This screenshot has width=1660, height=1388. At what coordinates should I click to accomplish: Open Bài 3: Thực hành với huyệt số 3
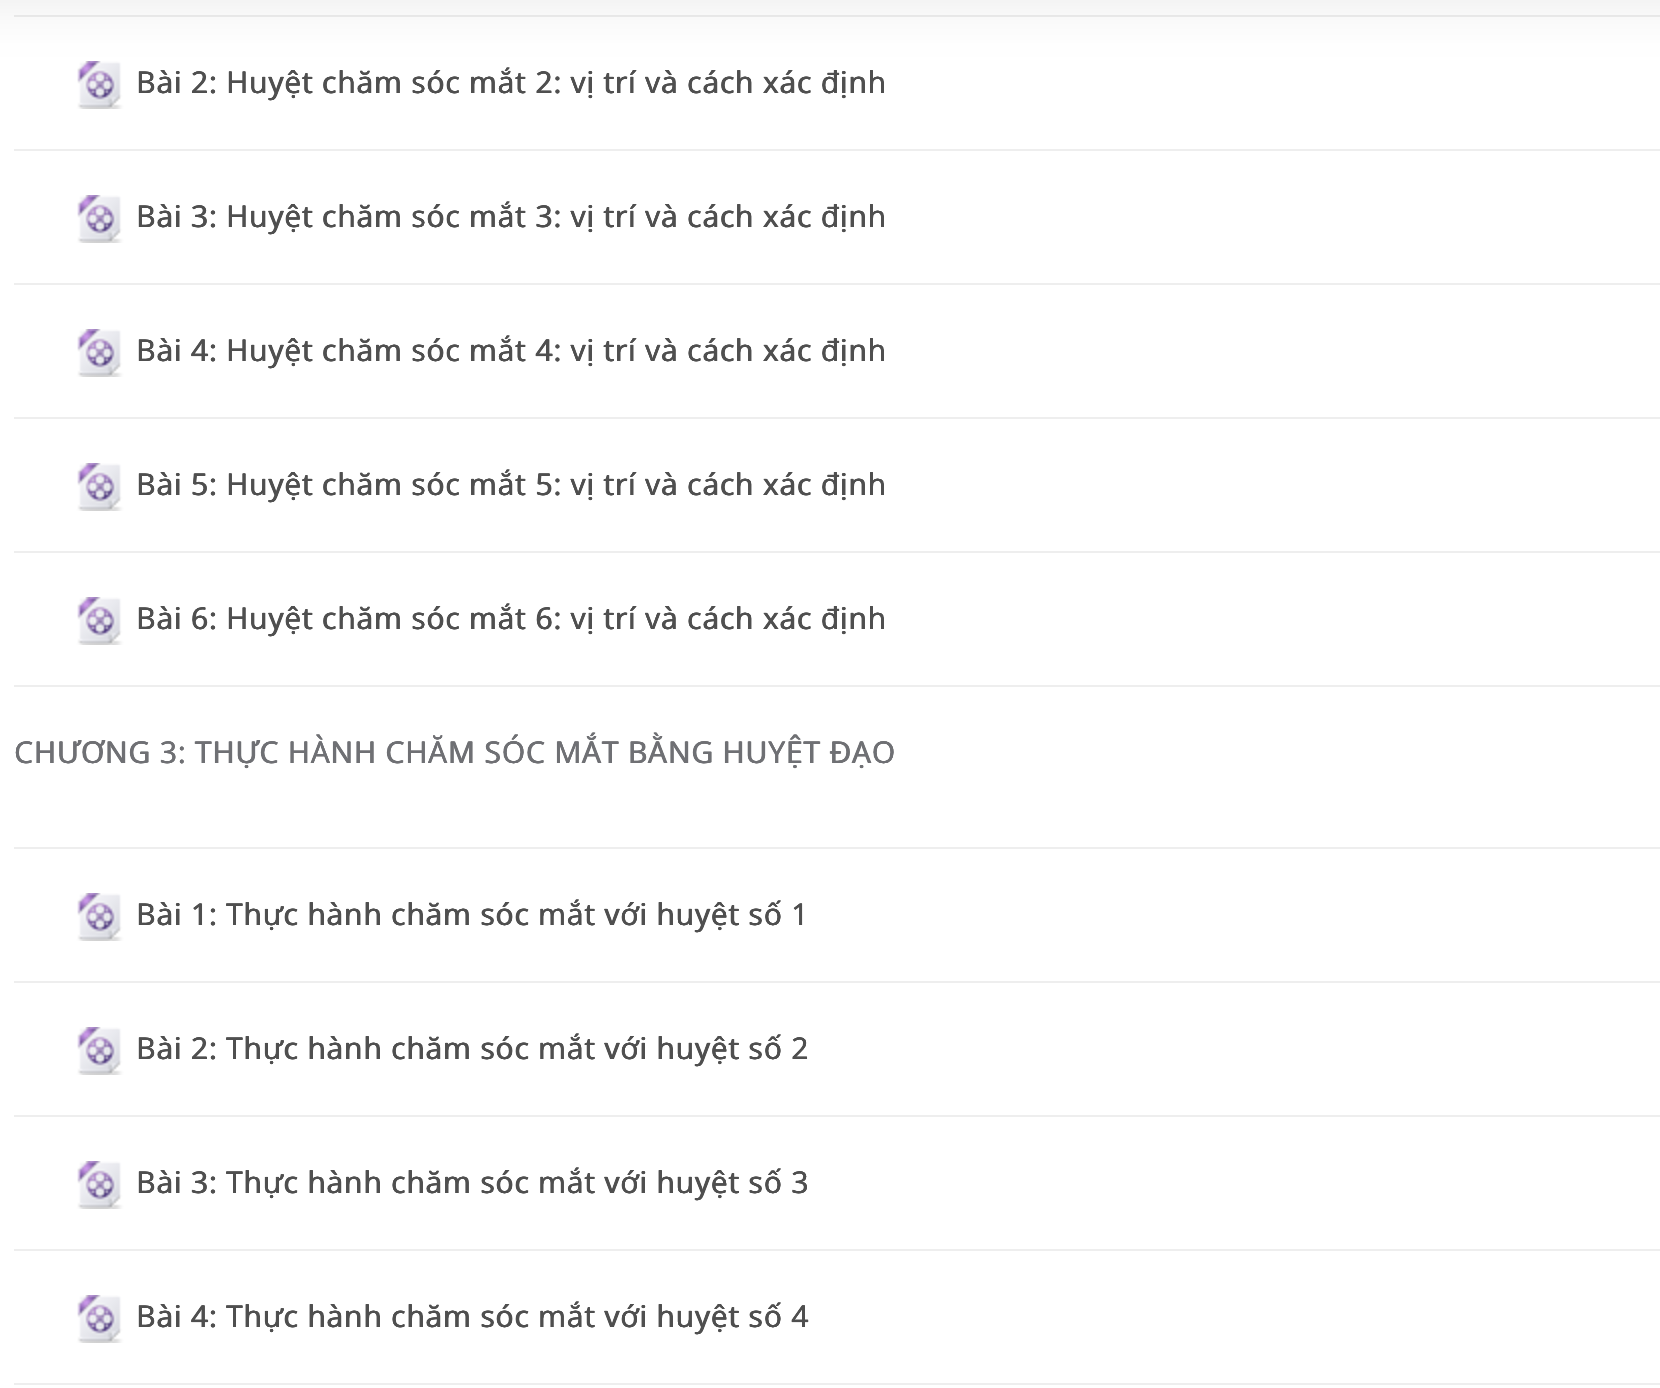point(472,1183)
